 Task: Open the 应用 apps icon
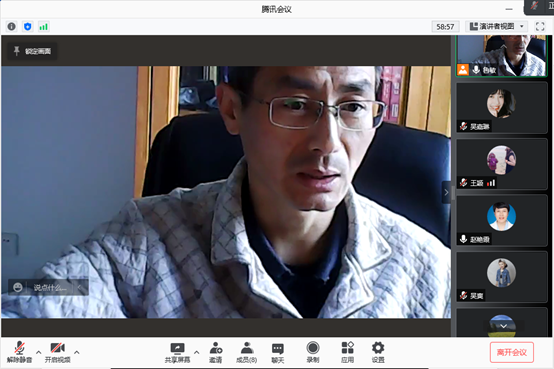[347, 352]
